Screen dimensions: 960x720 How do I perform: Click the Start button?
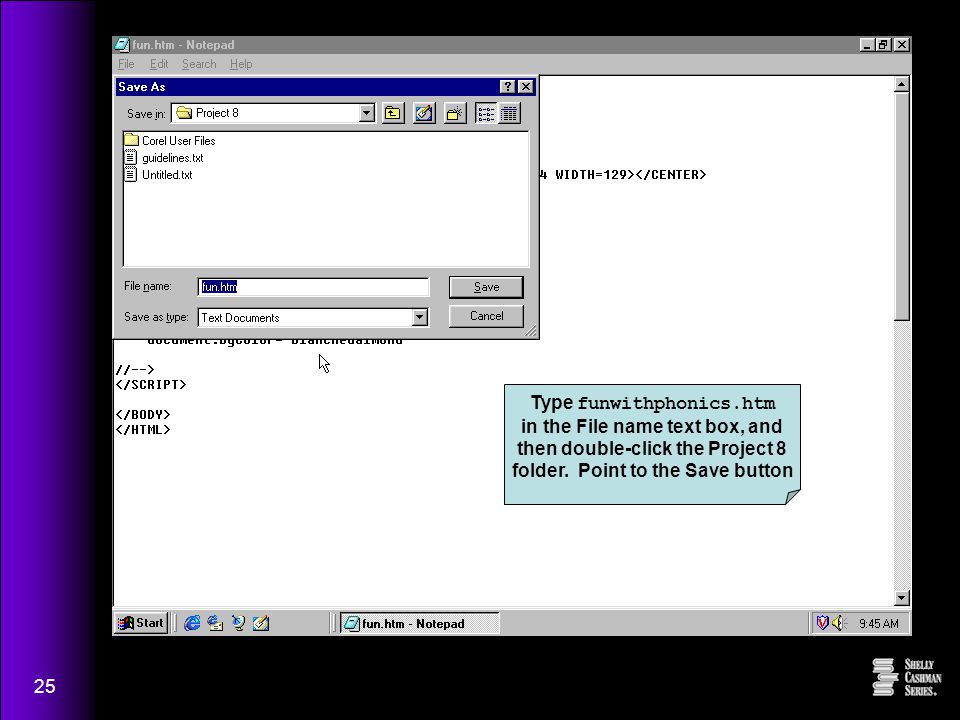[141, 623]
